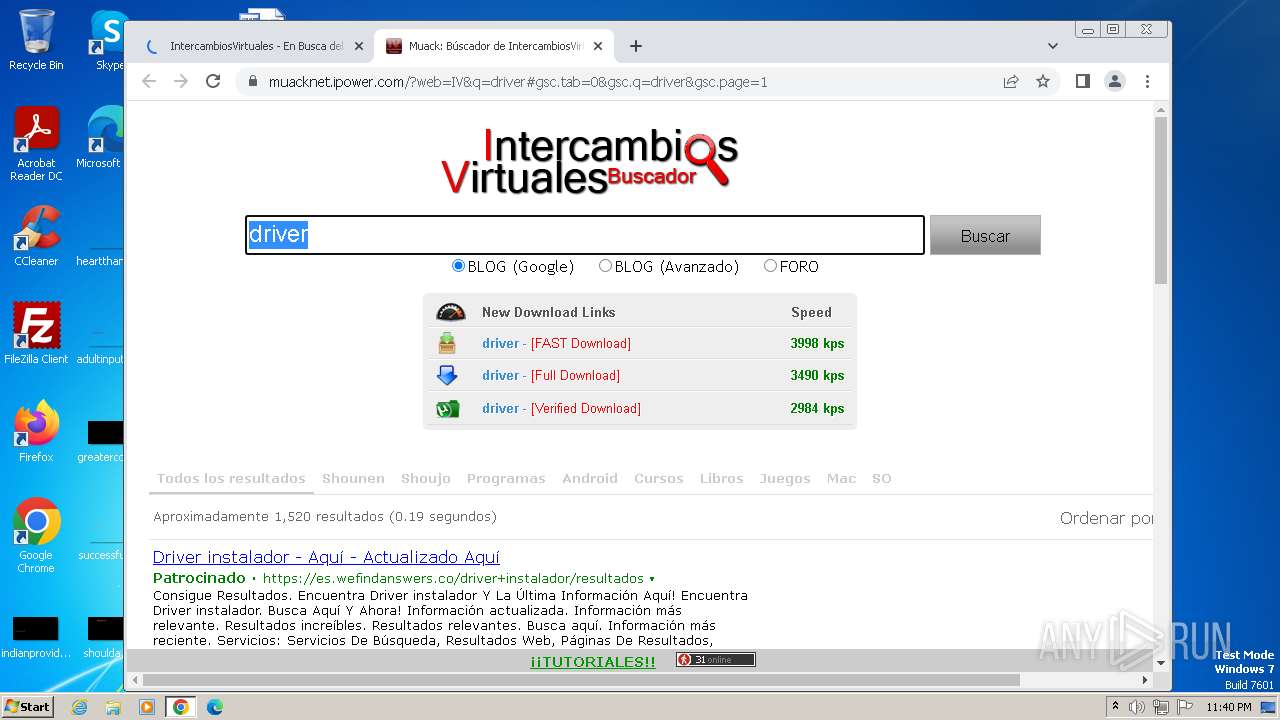Open Recycle Bin on desktop
The height and width of the screenshot is (720, 1280).
coord(36,40)
